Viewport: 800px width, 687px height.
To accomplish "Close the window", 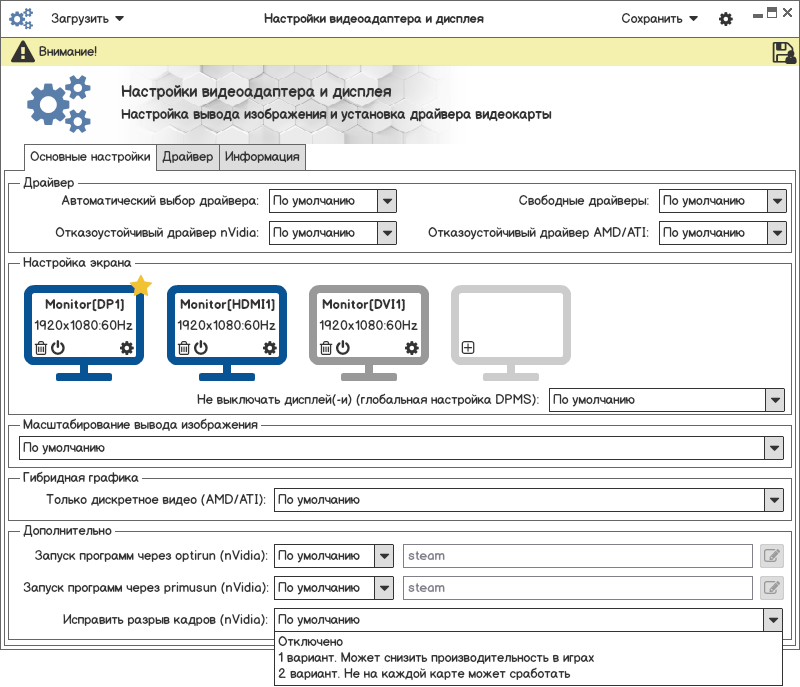I will tap(787, 13).
